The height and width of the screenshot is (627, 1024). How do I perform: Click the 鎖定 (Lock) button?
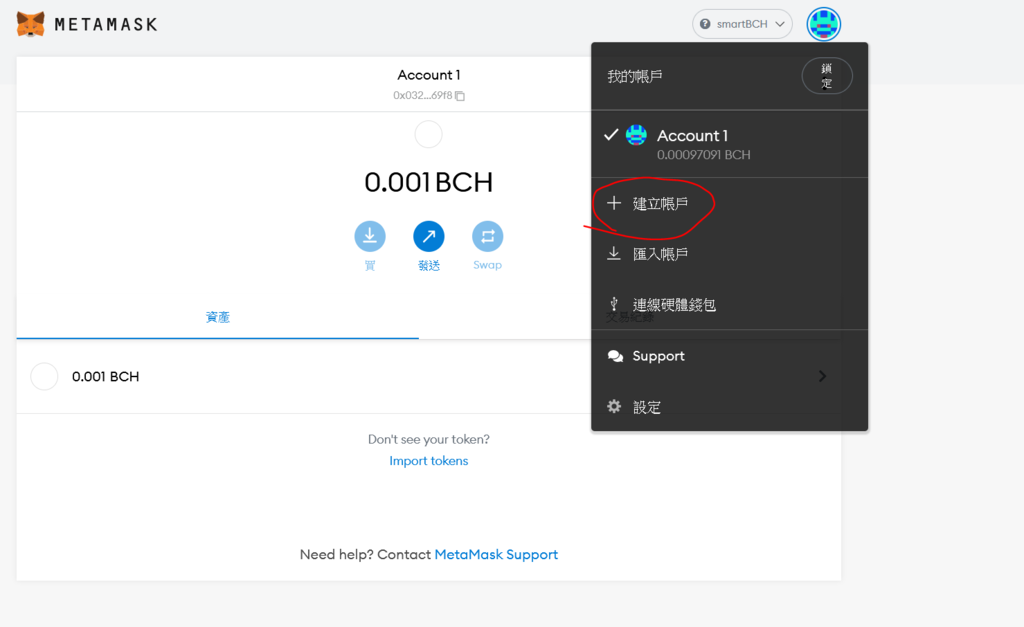[827, 76]
